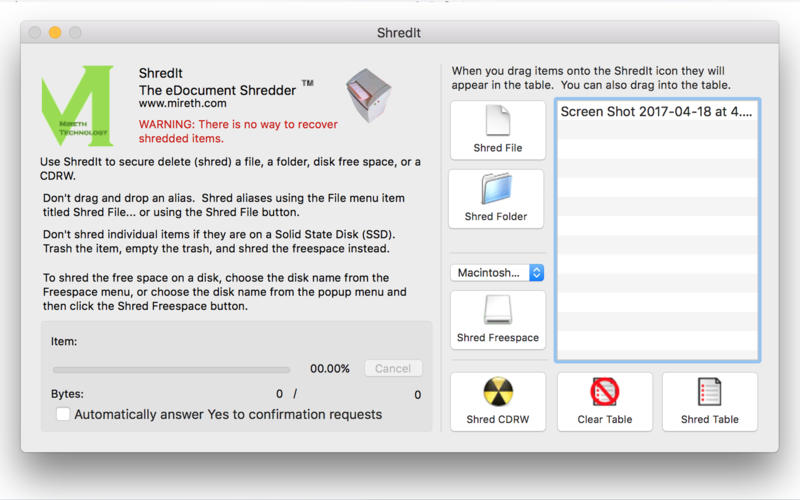This screenshot has width=800, height=500.
Task: Click the Shred CDRW radiation symbol icon
Action: point(498,392)
